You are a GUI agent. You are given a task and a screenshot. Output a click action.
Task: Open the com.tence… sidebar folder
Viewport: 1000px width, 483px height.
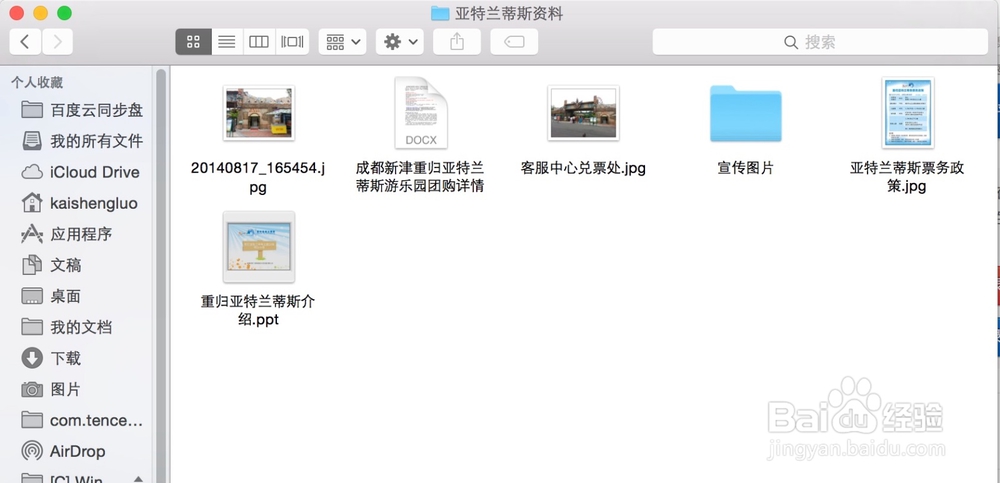[x=82, y=420]
